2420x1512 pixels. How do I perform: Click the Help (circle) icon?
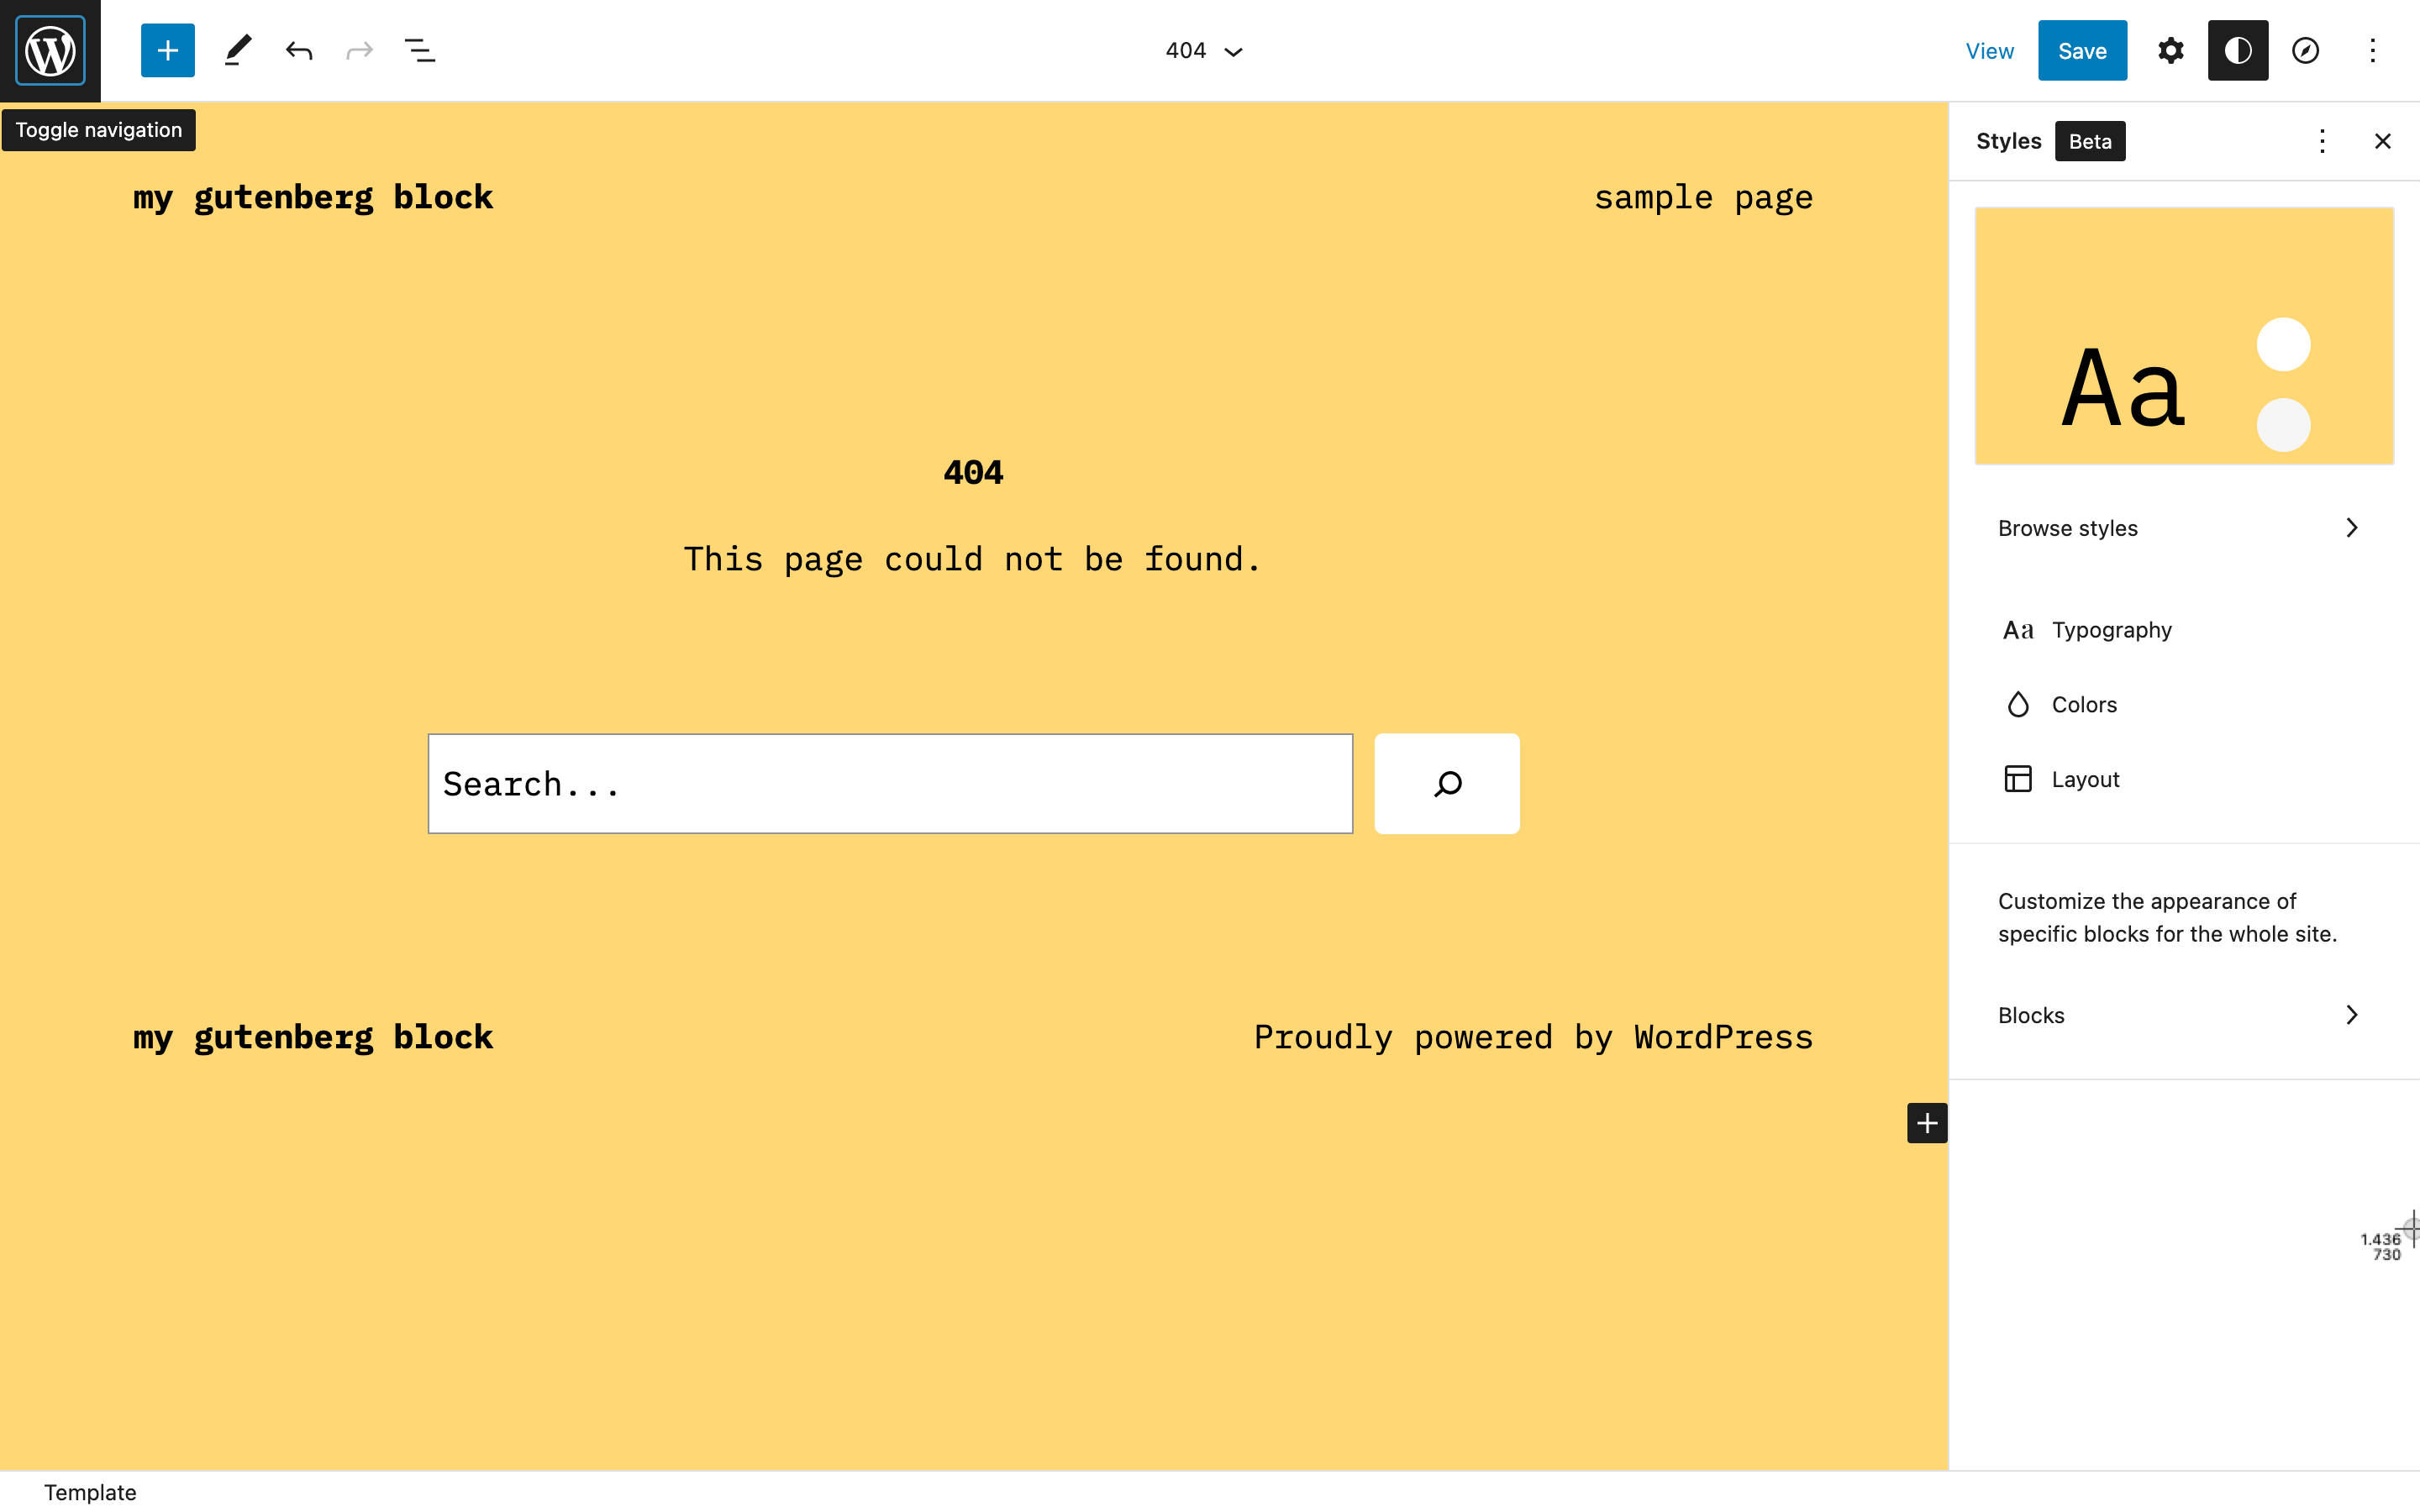(x=2303, y=49)
